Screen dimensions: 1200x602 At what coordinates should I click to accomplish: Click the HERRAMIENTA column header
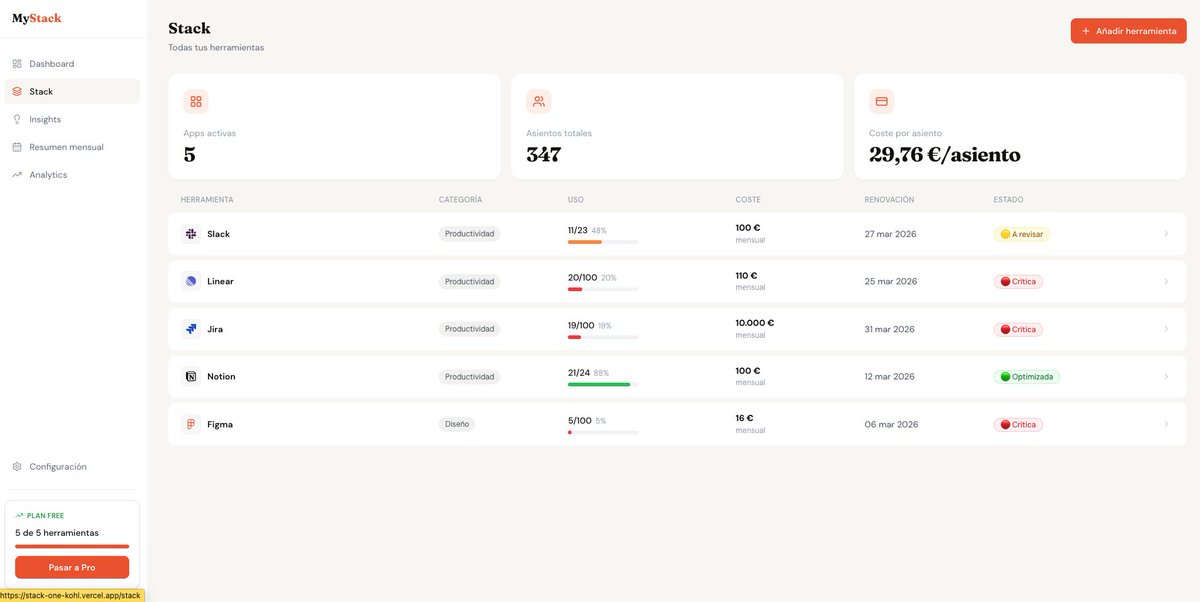207,200
